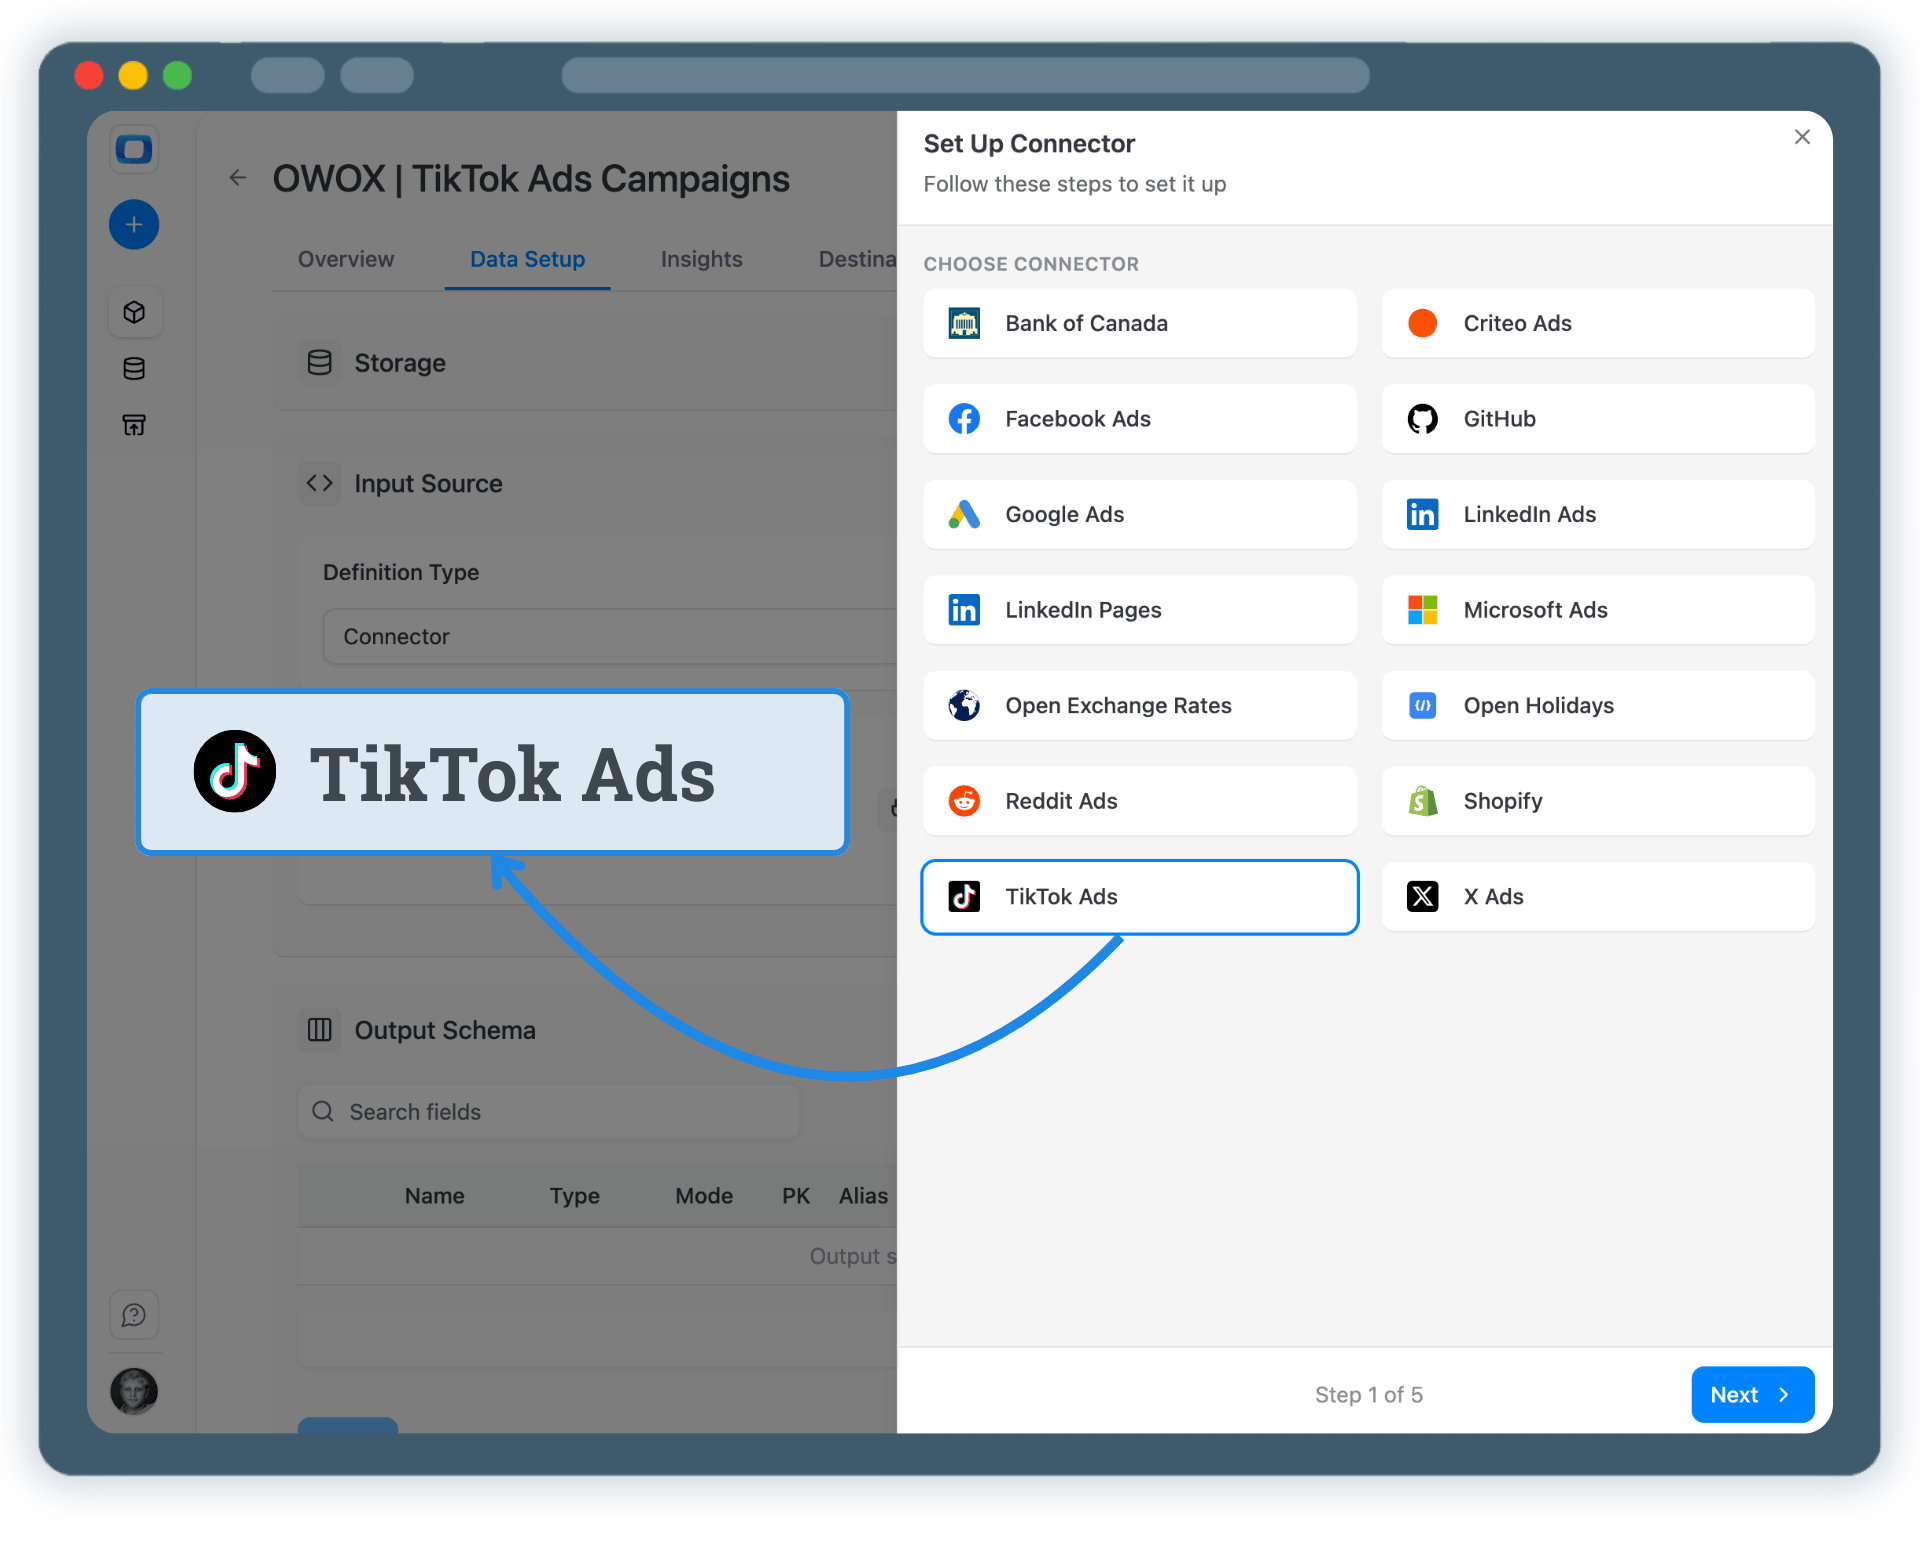
Task: Select the X Ads connector
Action: coord(1597,897)
